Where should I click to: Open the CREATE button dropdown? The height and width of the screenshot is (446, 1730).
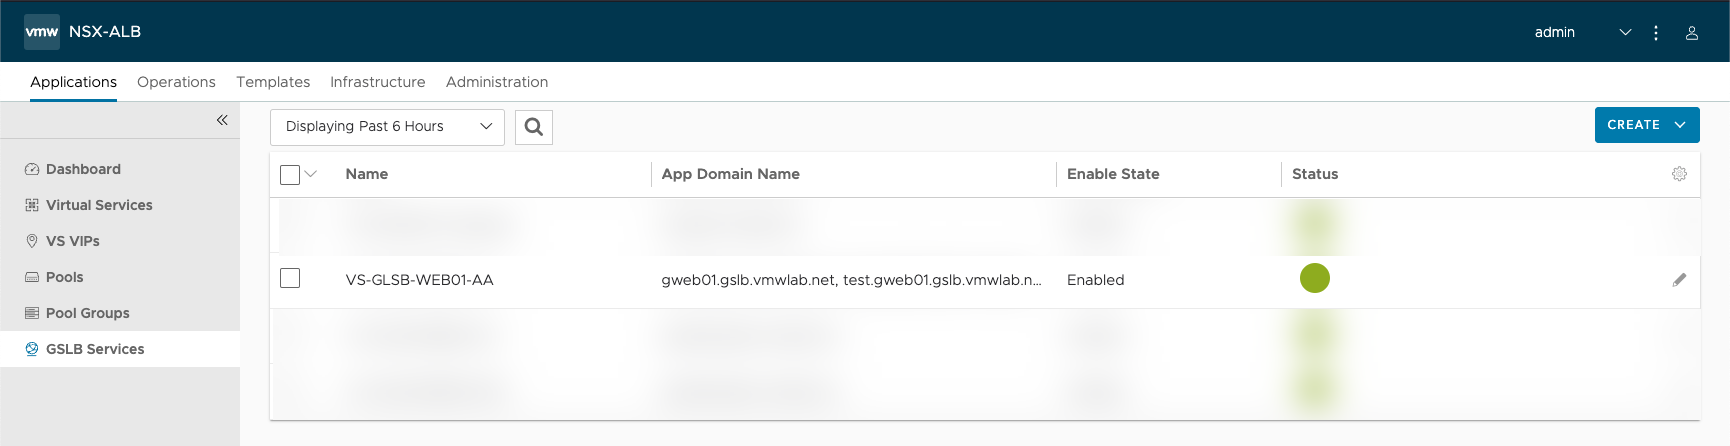coord(1647,125)
